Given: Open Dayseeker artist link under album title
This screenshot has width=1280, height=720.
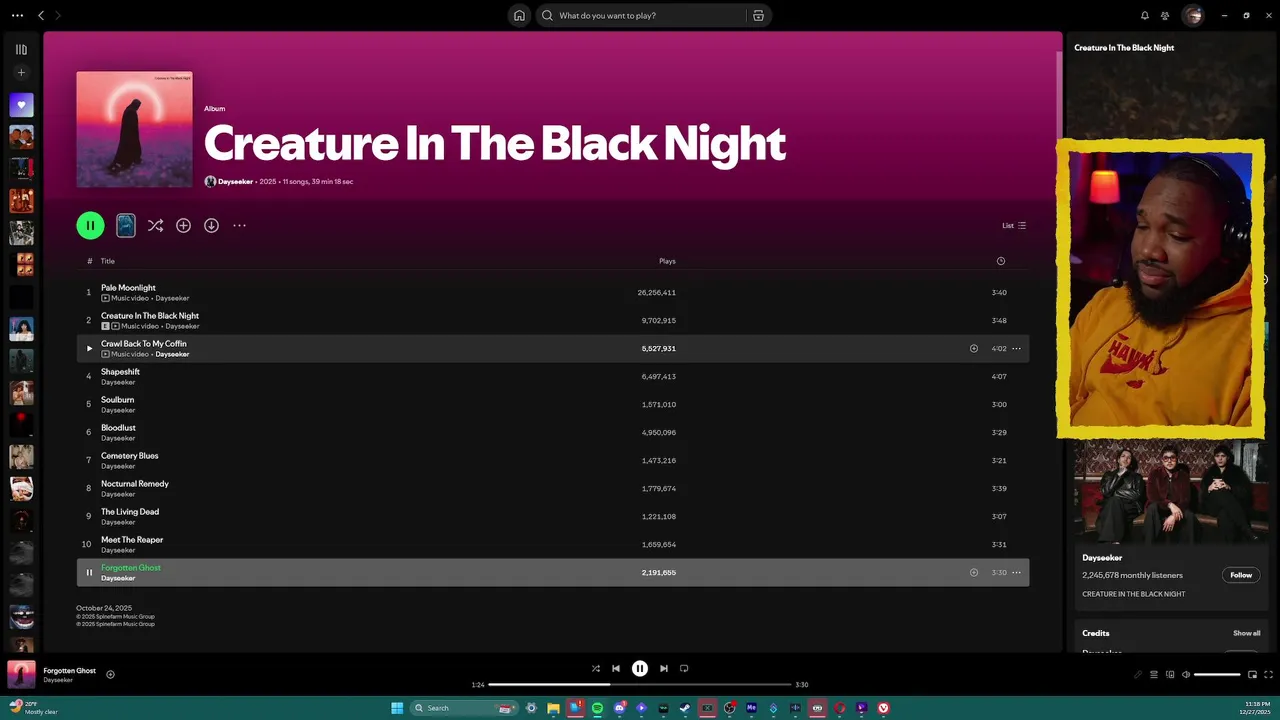Looking at the screenshot, I should [235, 182].
